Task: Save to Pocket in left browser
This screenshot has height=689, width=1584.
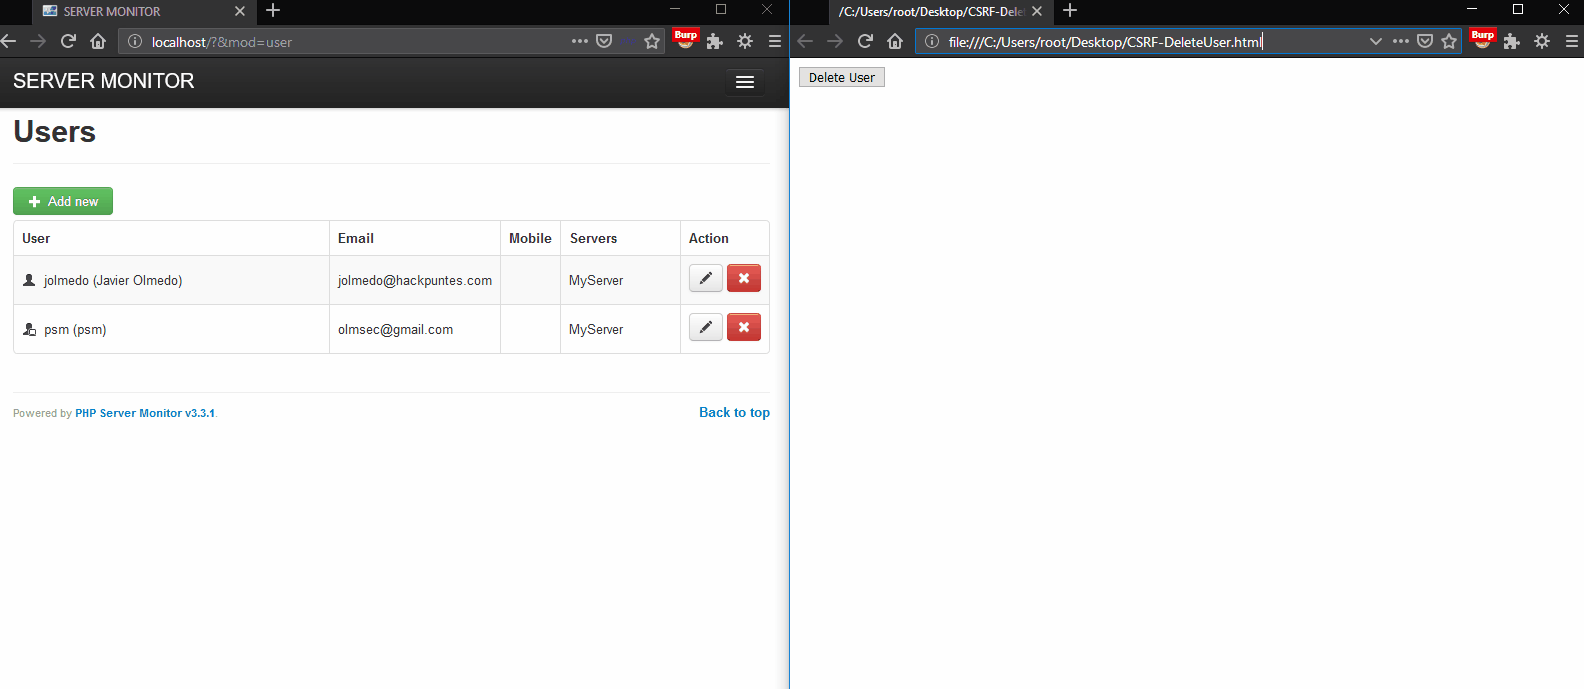Action: coord(604,41)
